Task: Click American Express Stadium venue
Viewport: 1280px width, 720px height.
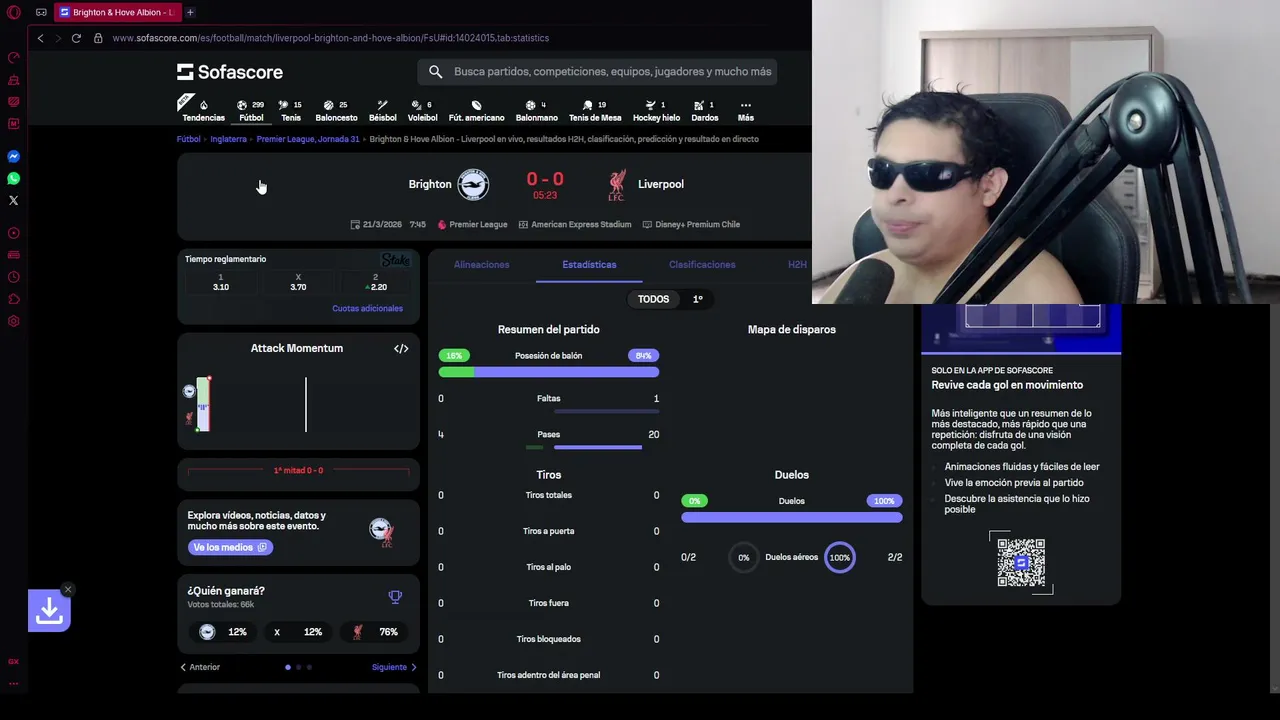Action: click(x=575, y=224)
